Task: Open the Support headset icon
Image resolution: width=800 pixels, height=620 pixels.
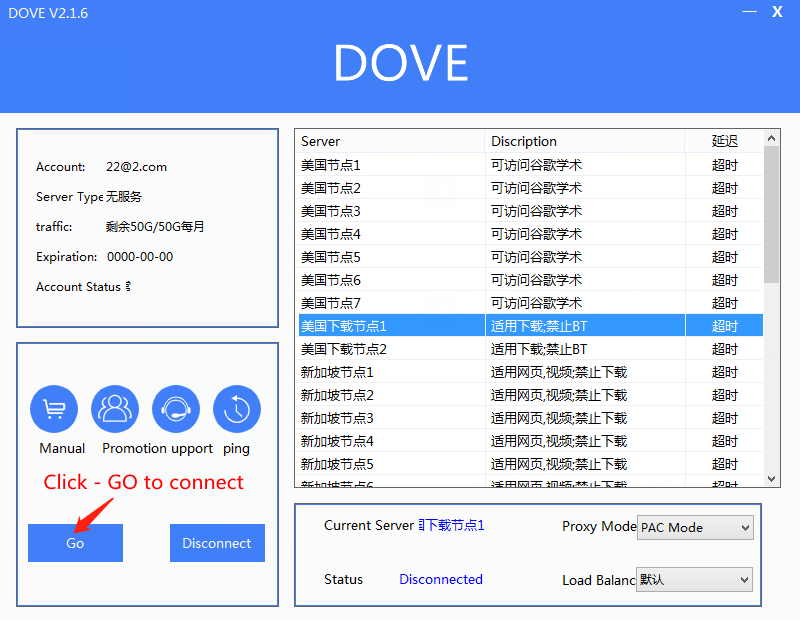Action: click(x=176, y=409)
